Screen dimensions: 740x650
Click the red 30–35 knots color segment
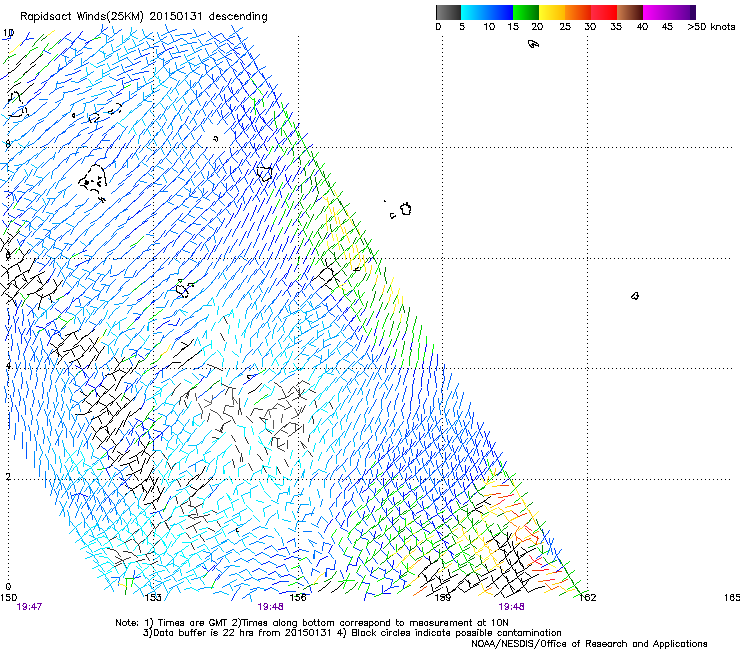604,12
